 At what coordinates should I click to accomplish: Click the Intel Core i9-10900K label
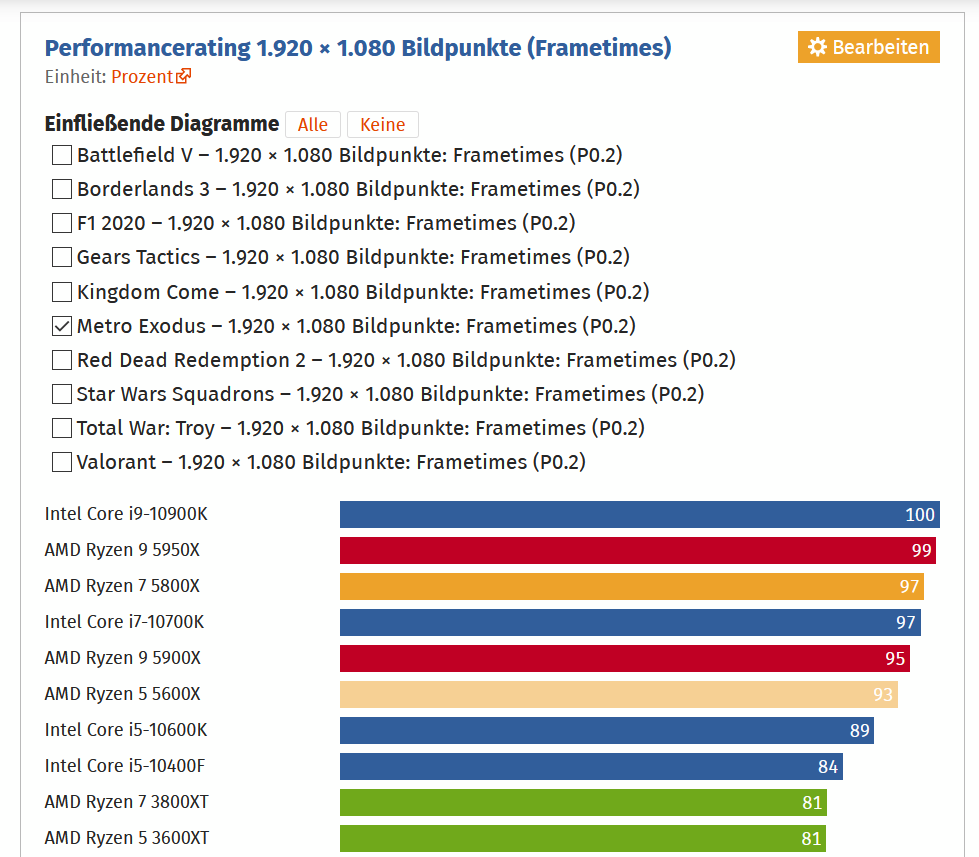point(126,514)
